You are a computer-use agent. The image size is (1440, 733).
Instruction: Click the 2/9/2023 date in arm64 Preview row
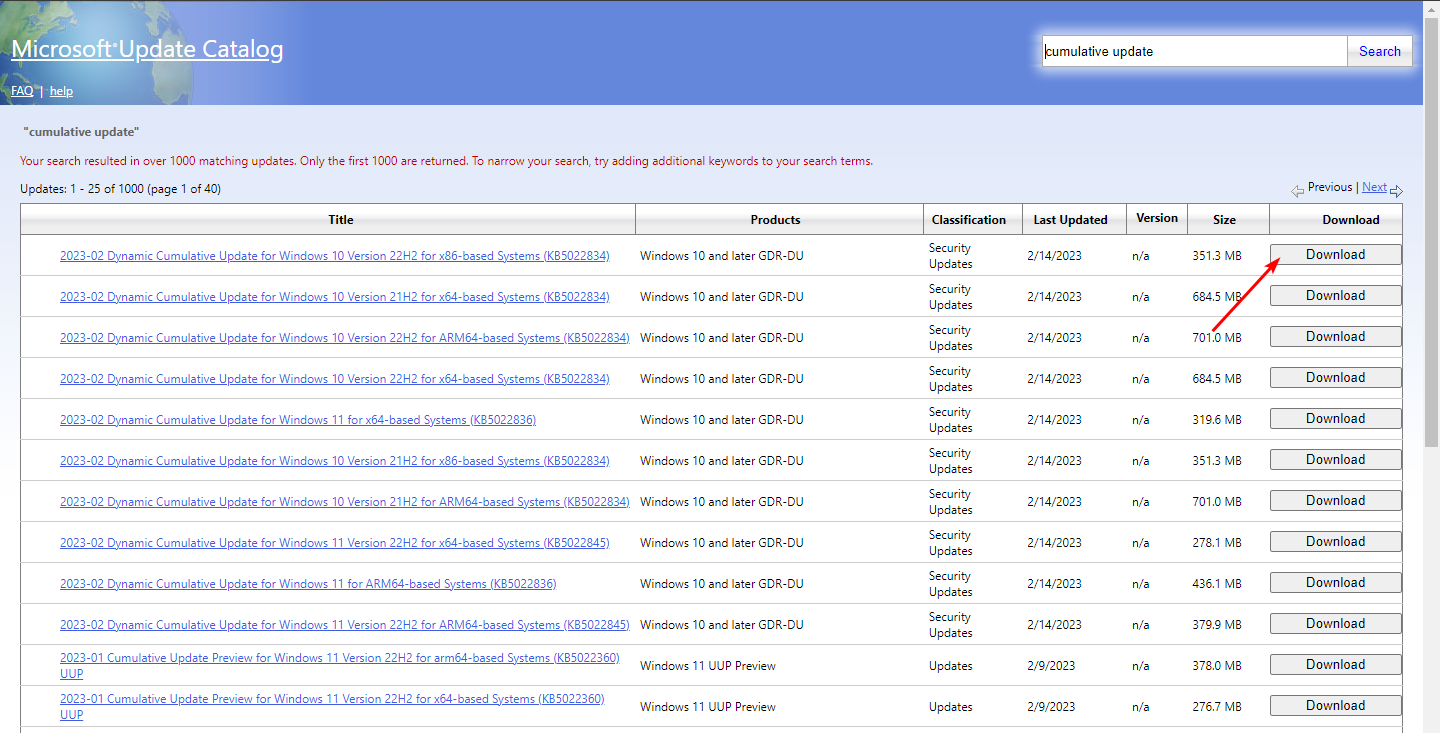coord(1051,666)
